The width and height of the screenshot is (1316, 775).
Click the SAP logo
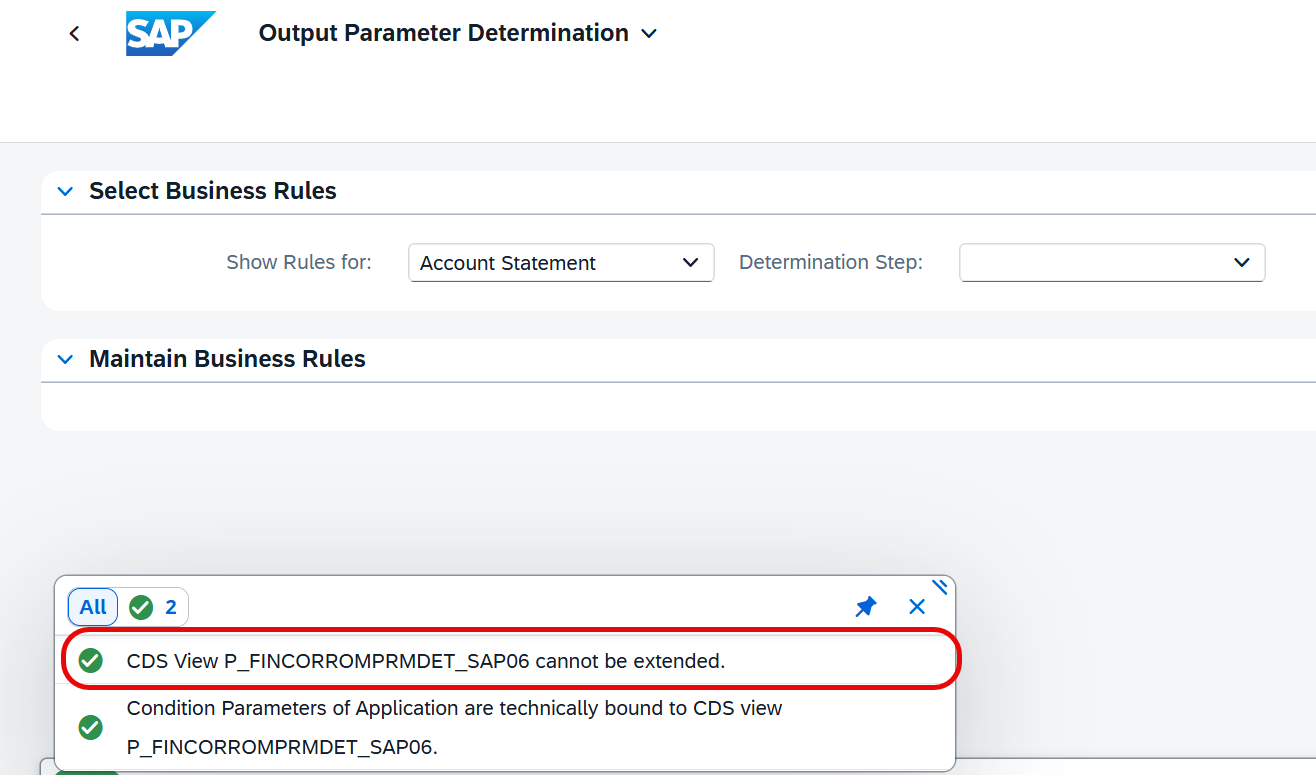click(x=171, y=33)
